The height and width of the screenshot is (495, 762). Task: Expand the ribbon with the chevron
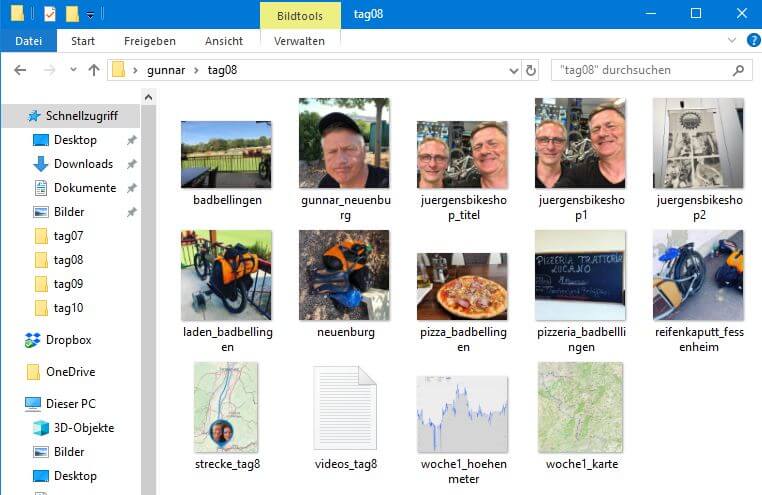[732, 40]
